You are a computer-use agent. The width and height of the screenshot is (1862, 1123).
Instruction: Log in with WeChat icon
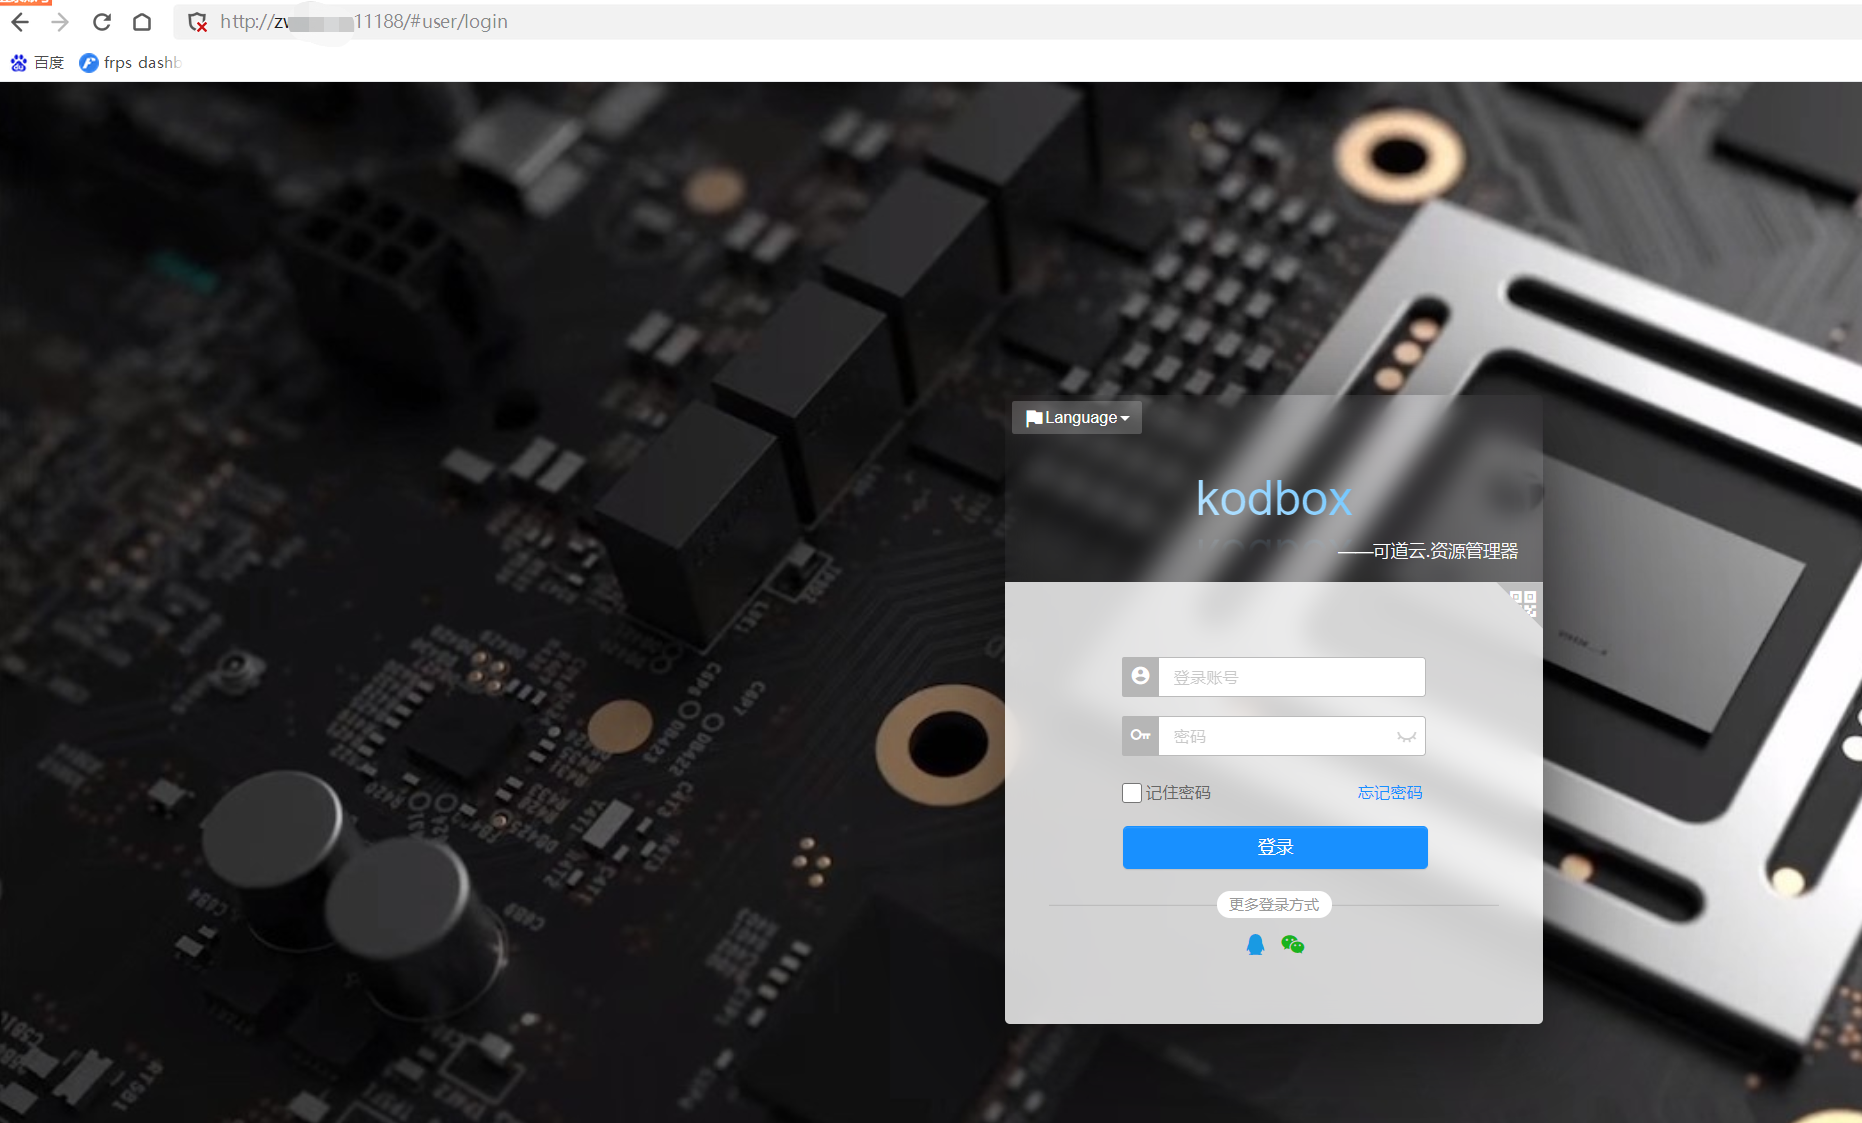coord(1292,944)
